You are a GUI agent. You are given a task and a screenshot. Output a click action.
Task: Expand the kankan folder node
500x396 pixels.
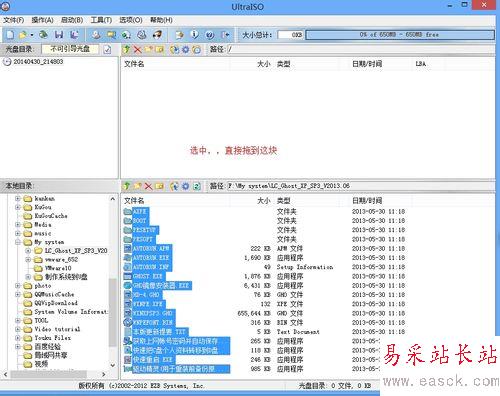tap(18, 199)
